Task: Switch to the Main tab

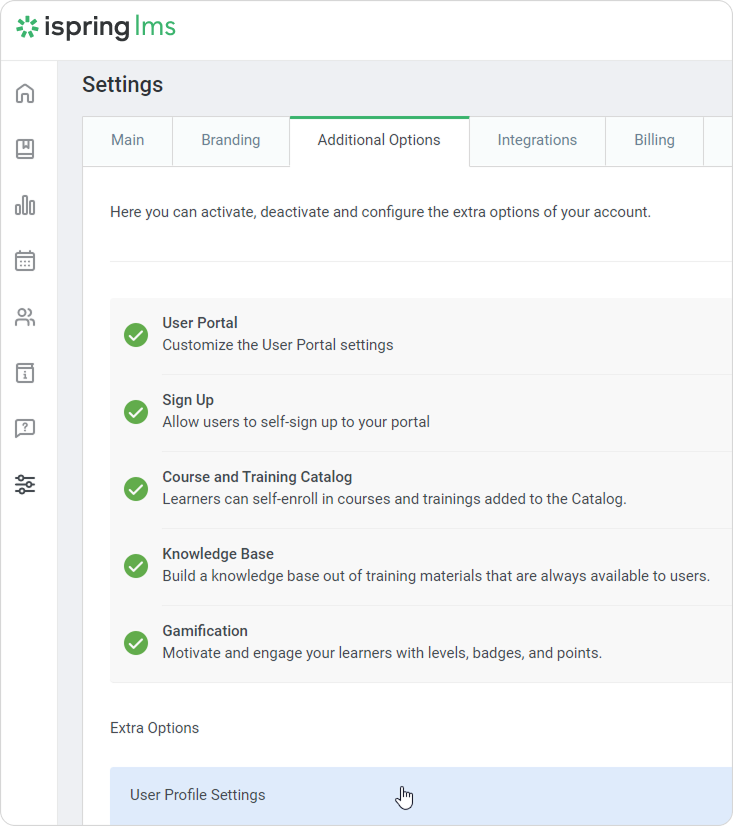Action: [128, 140]
